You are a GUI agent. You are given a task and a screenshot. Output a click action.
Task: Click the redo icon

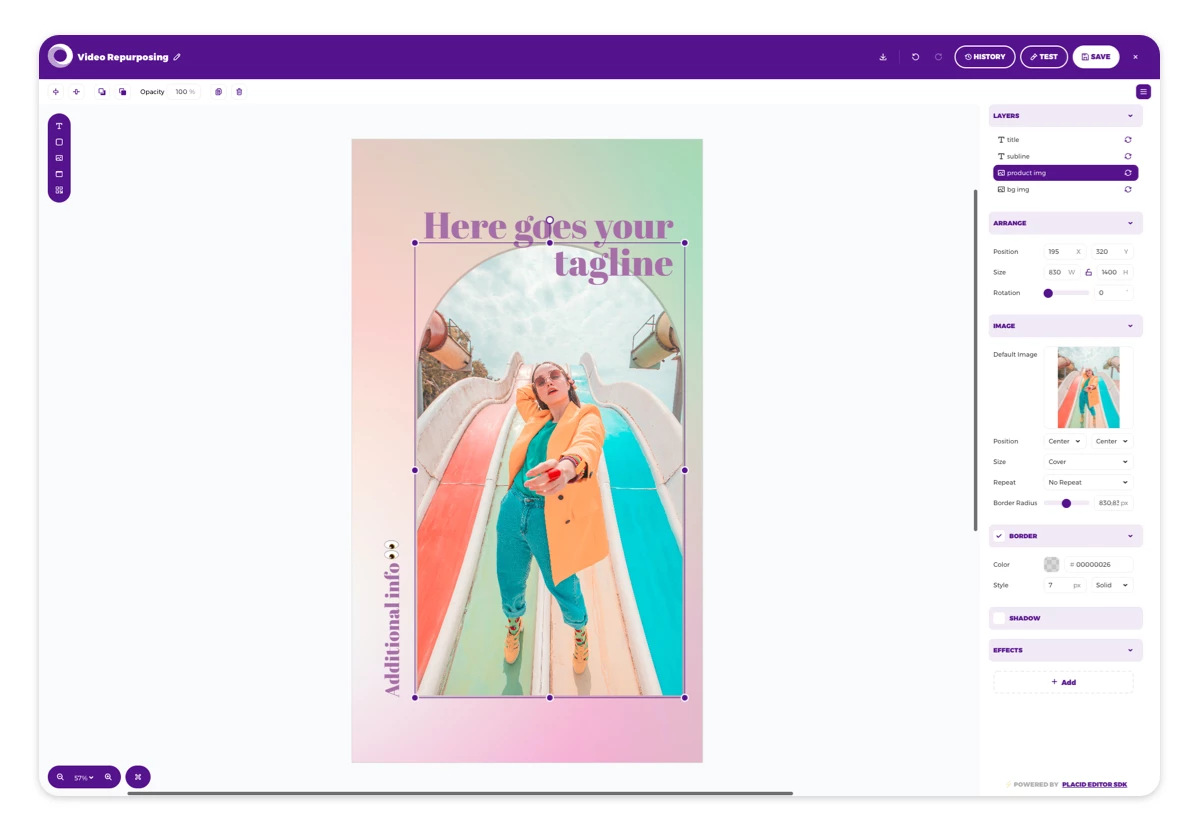pos(938,57)
